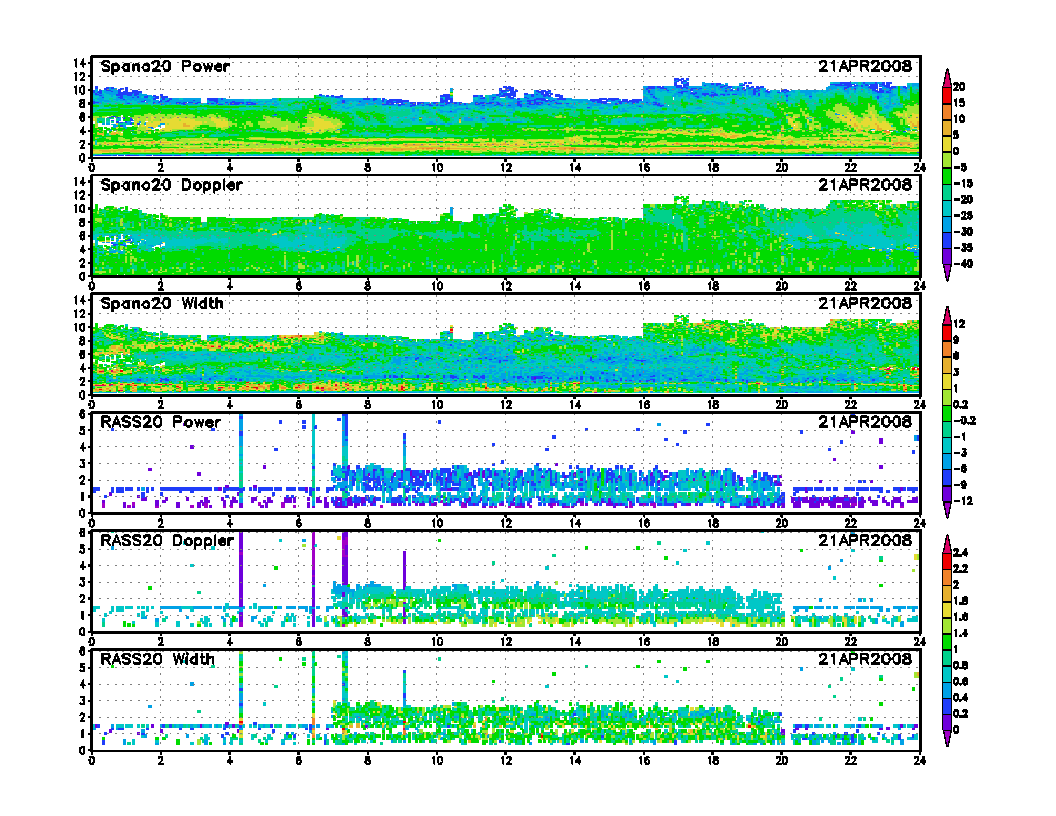
Task: Click the '12' x-axis label under Spano20 Power
Action: coord(506,168)
